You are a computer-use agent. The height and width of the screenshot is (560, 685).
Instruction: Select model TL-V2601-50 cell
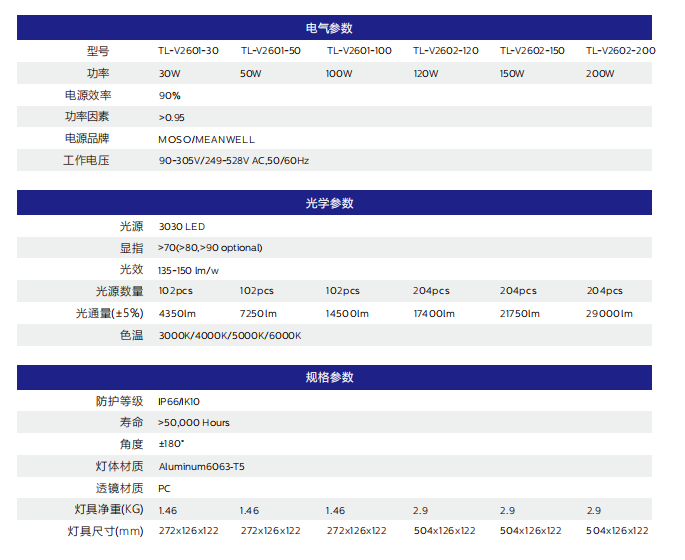point(270,51)
